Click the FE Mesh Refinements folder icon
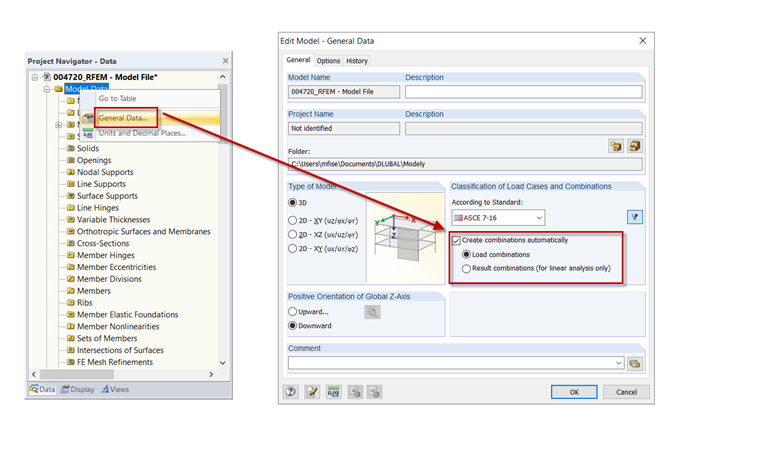The image size is (760, 454). click(x=71, y=362)
